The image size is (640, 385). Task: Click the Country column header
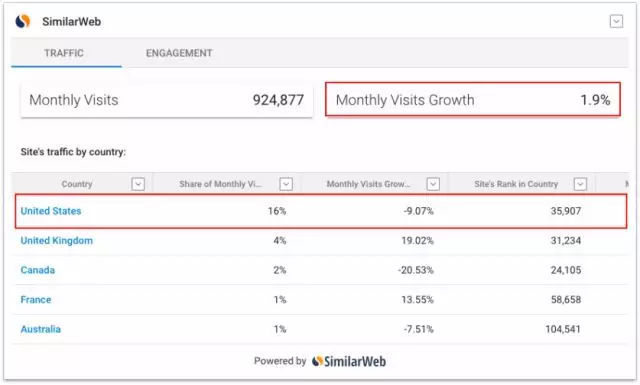coord(77,184)
